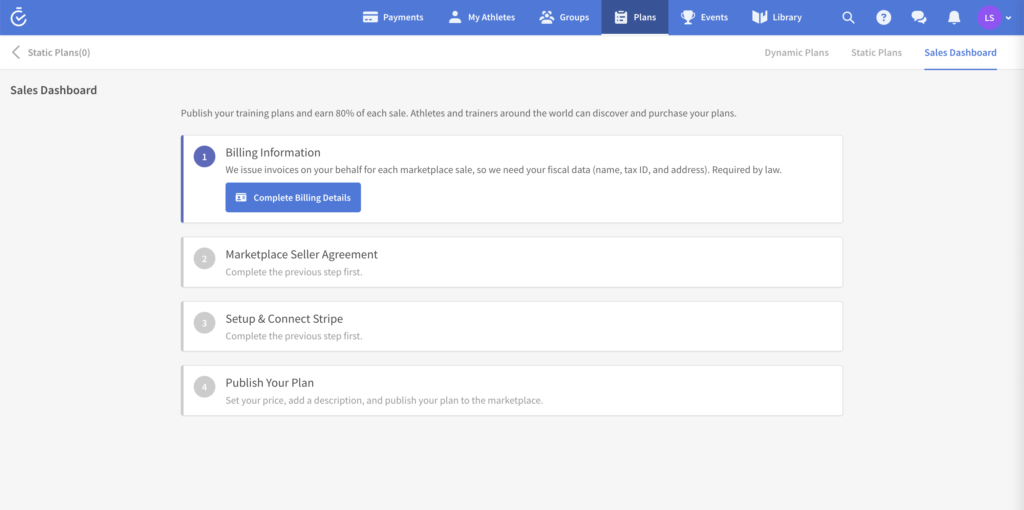This screenshot has height=510, width=1024.
Task: Select the Sales Dashboard tab
Action: coord(960,53)
